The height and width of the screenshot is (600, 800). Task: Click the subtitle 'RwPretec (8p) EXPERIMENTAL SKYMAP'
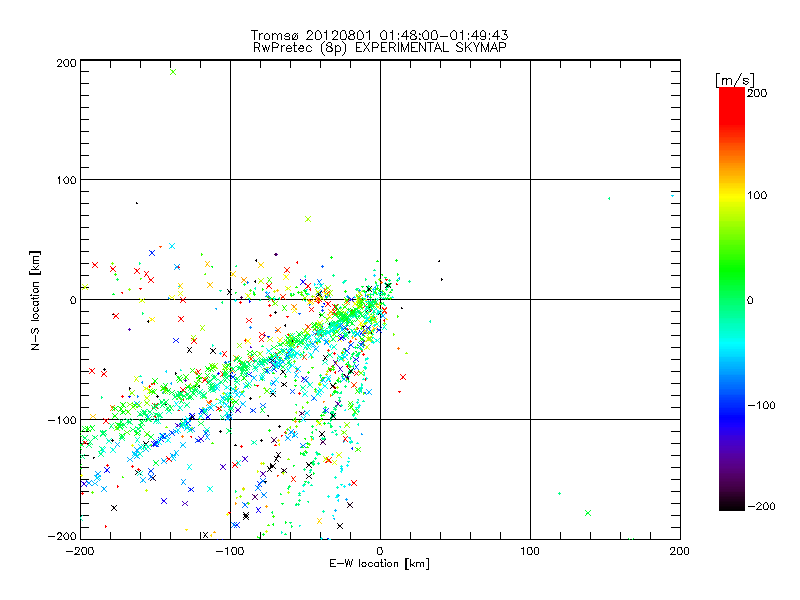click(x=380, y=48)
